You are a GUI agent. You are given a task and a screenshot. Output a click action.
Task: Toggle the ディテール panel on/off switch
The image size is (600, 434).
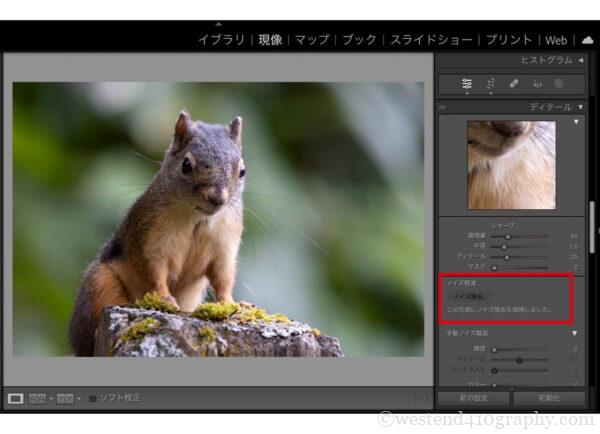pyautogui.click(x=443, y=107)
